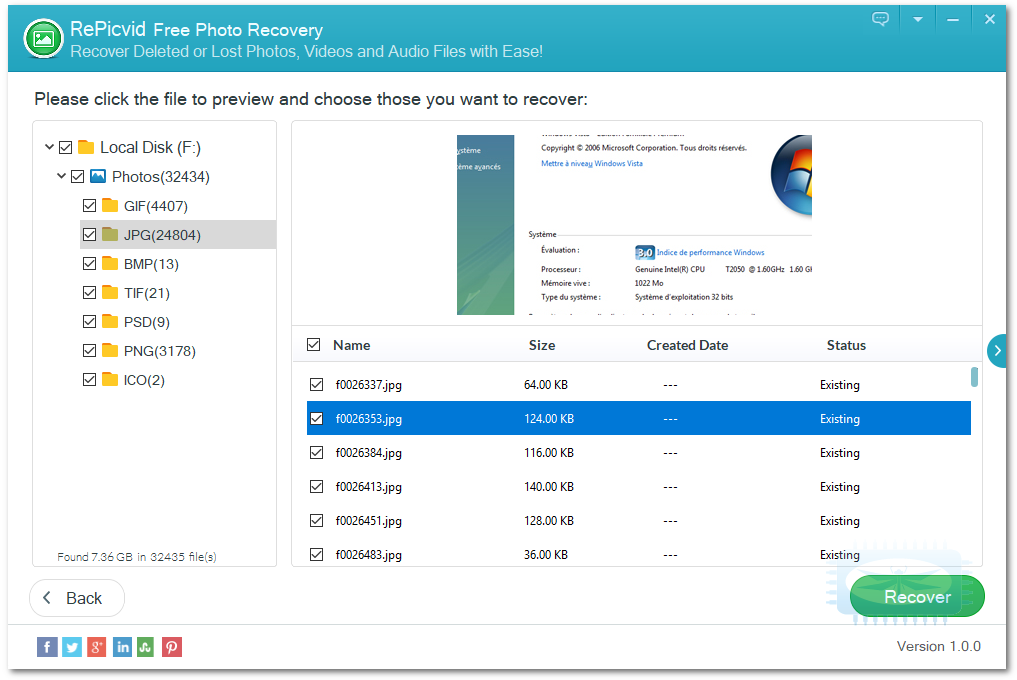Minimize the RePicvid window

[953, 20]
